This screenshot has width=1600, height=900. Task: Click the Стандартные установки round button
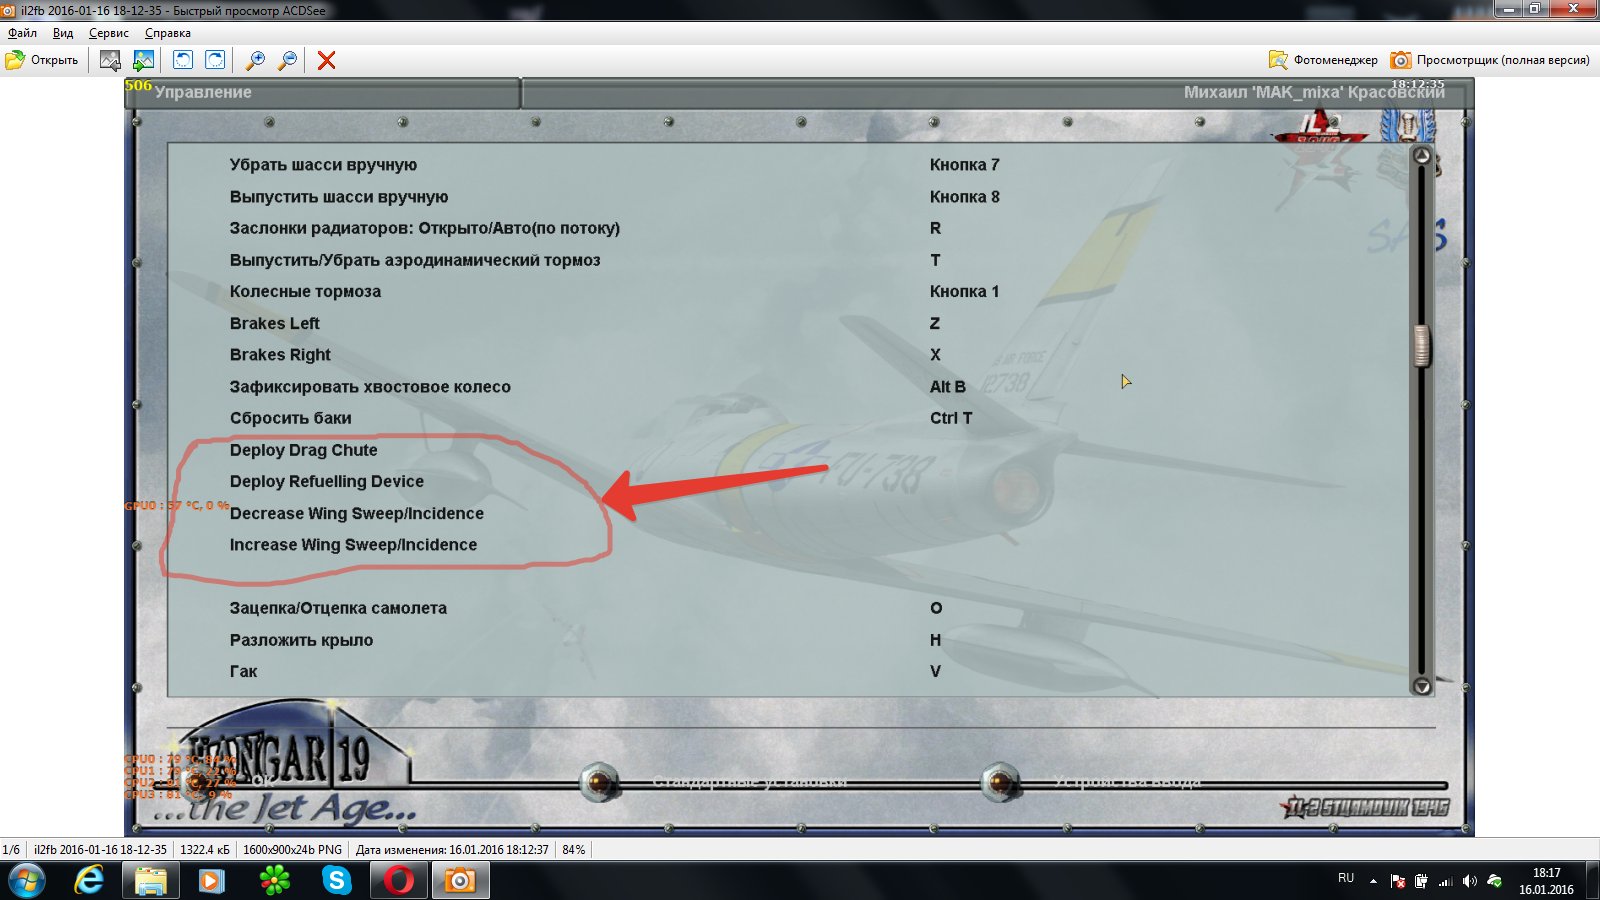pos(600,782)
